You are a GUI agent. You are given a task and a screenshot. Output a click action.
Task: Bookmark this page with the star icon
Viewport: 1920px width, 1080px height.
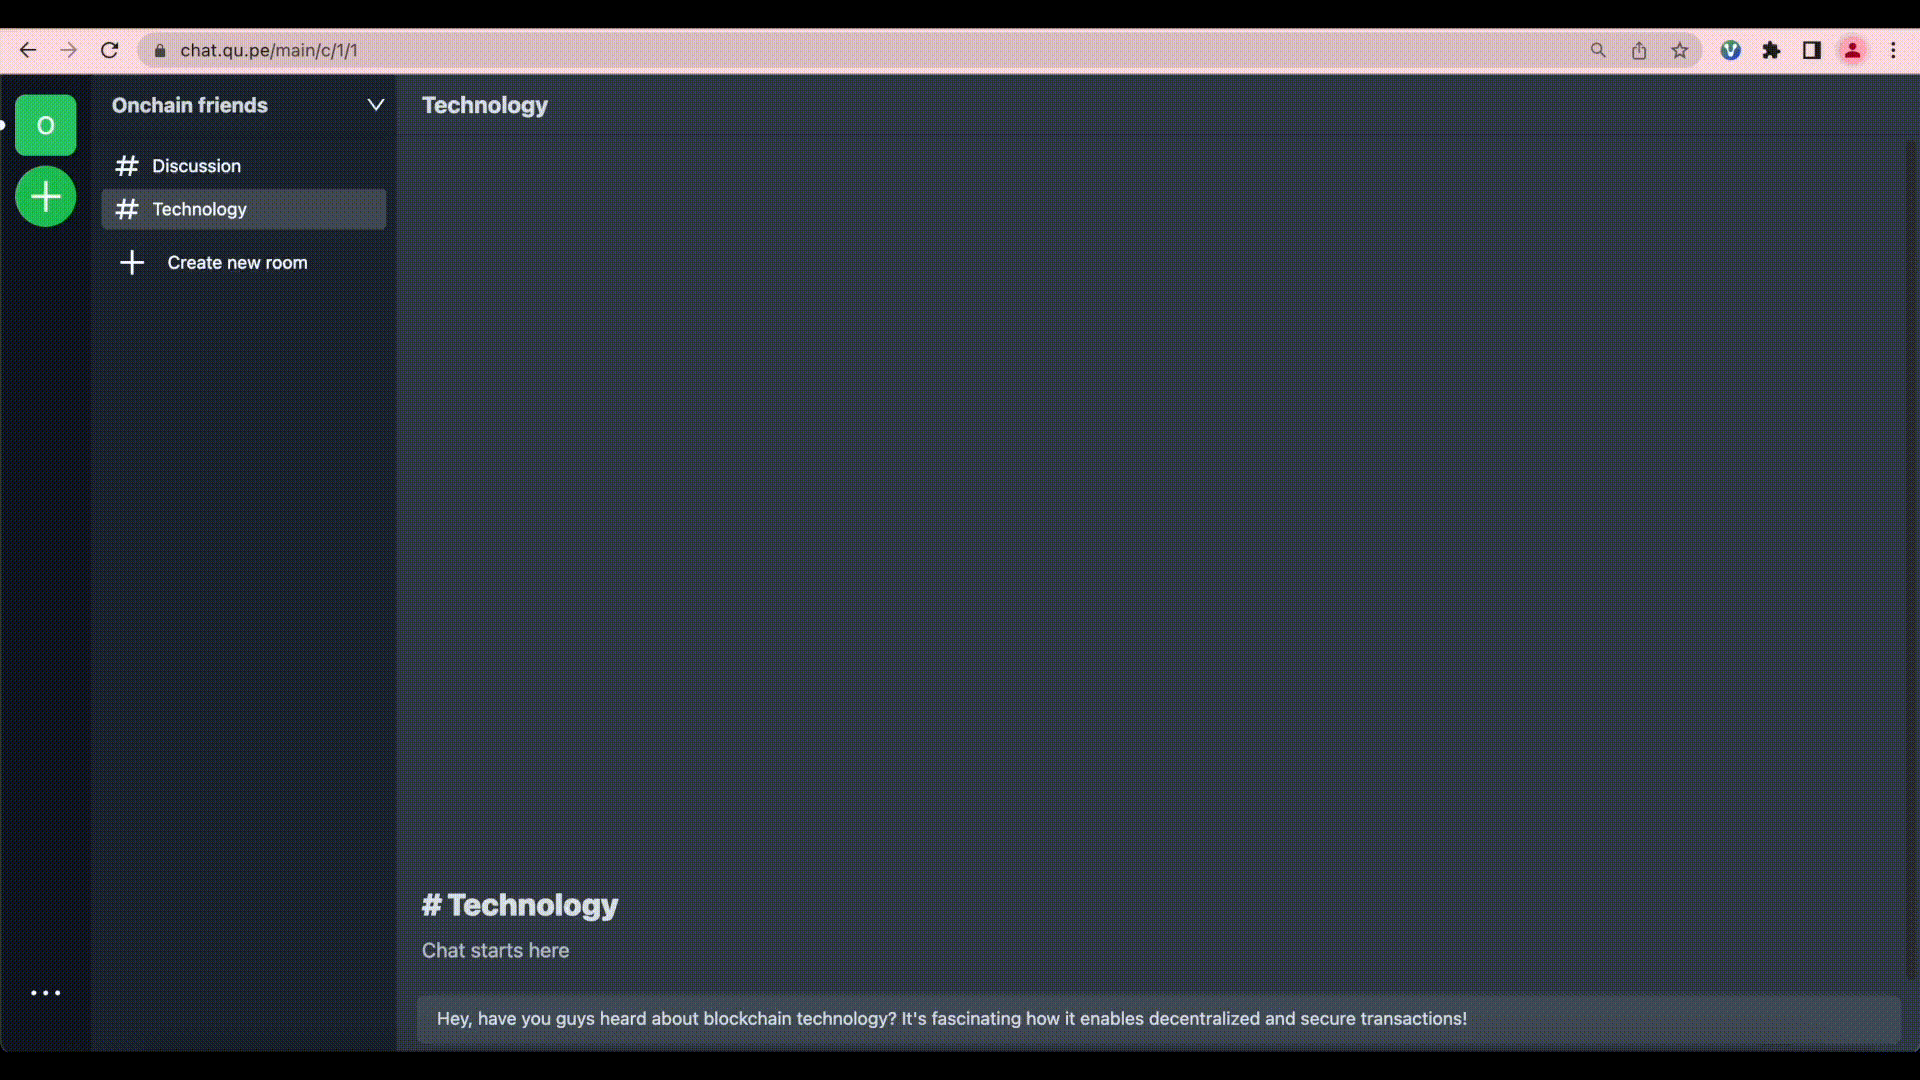coord(1680,50)
